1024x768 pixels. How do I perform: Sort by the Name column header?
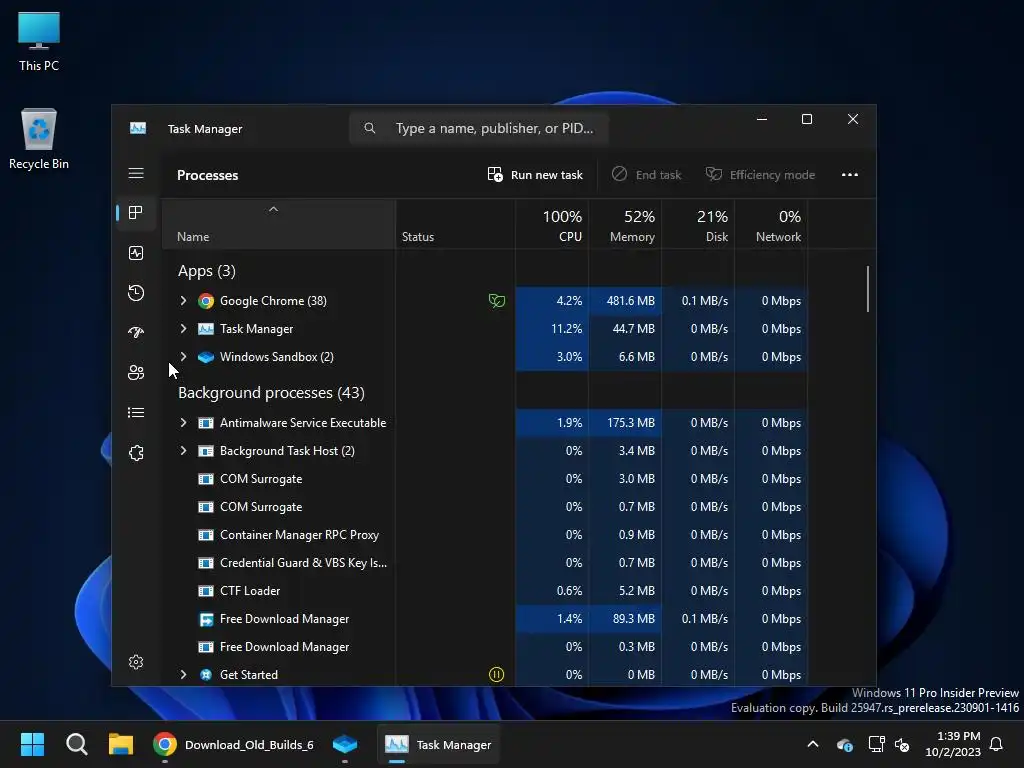coord(278,224)
